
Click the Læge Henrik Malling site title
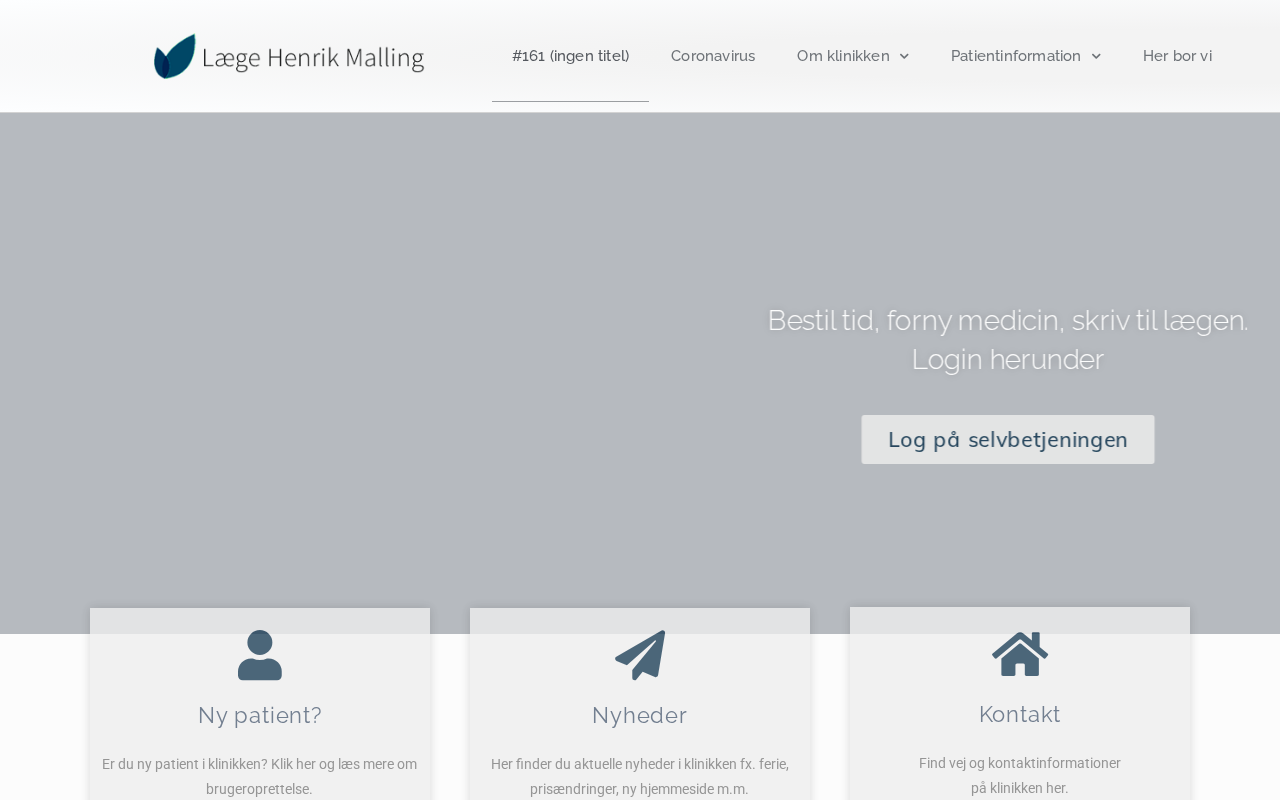pyautogui.click(x=313, y=58)
